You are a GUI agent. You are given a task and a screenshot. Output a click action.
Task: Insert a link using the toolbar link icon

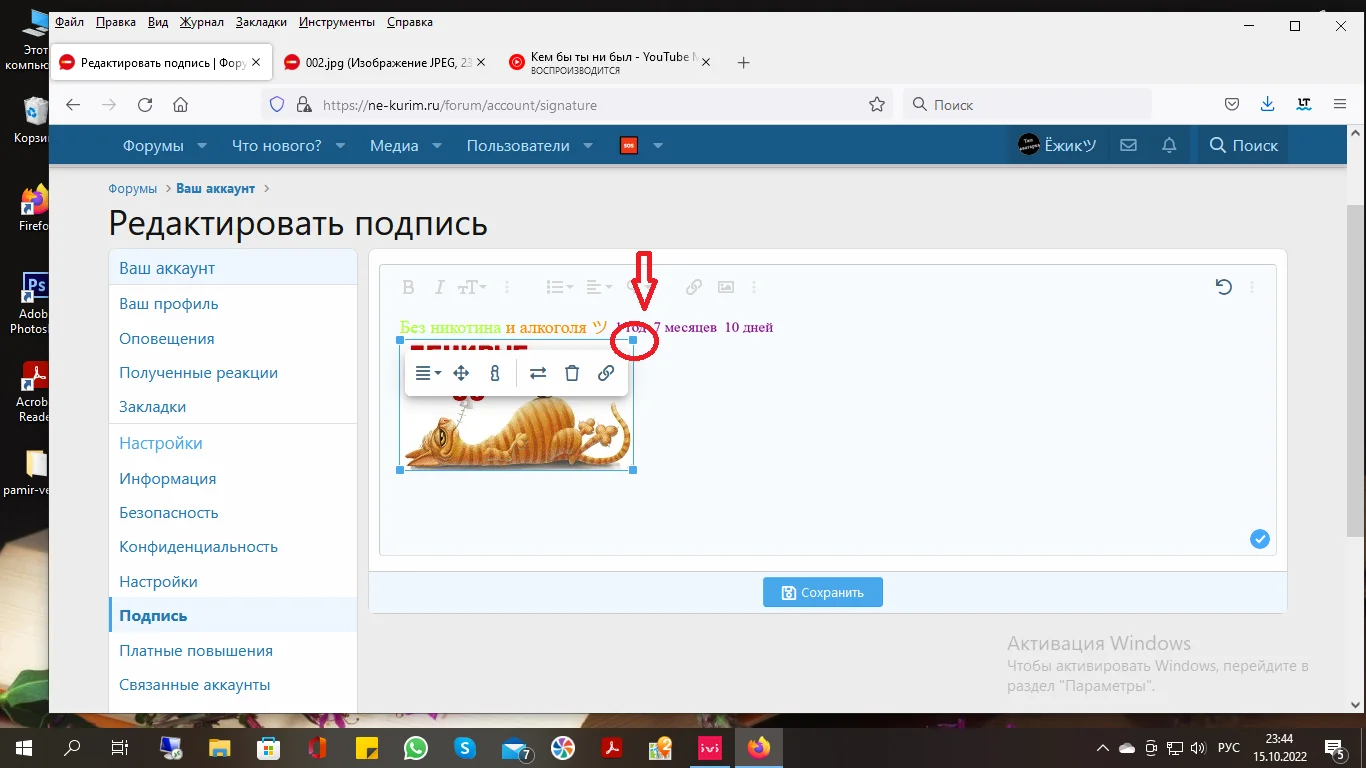[693, 287]
